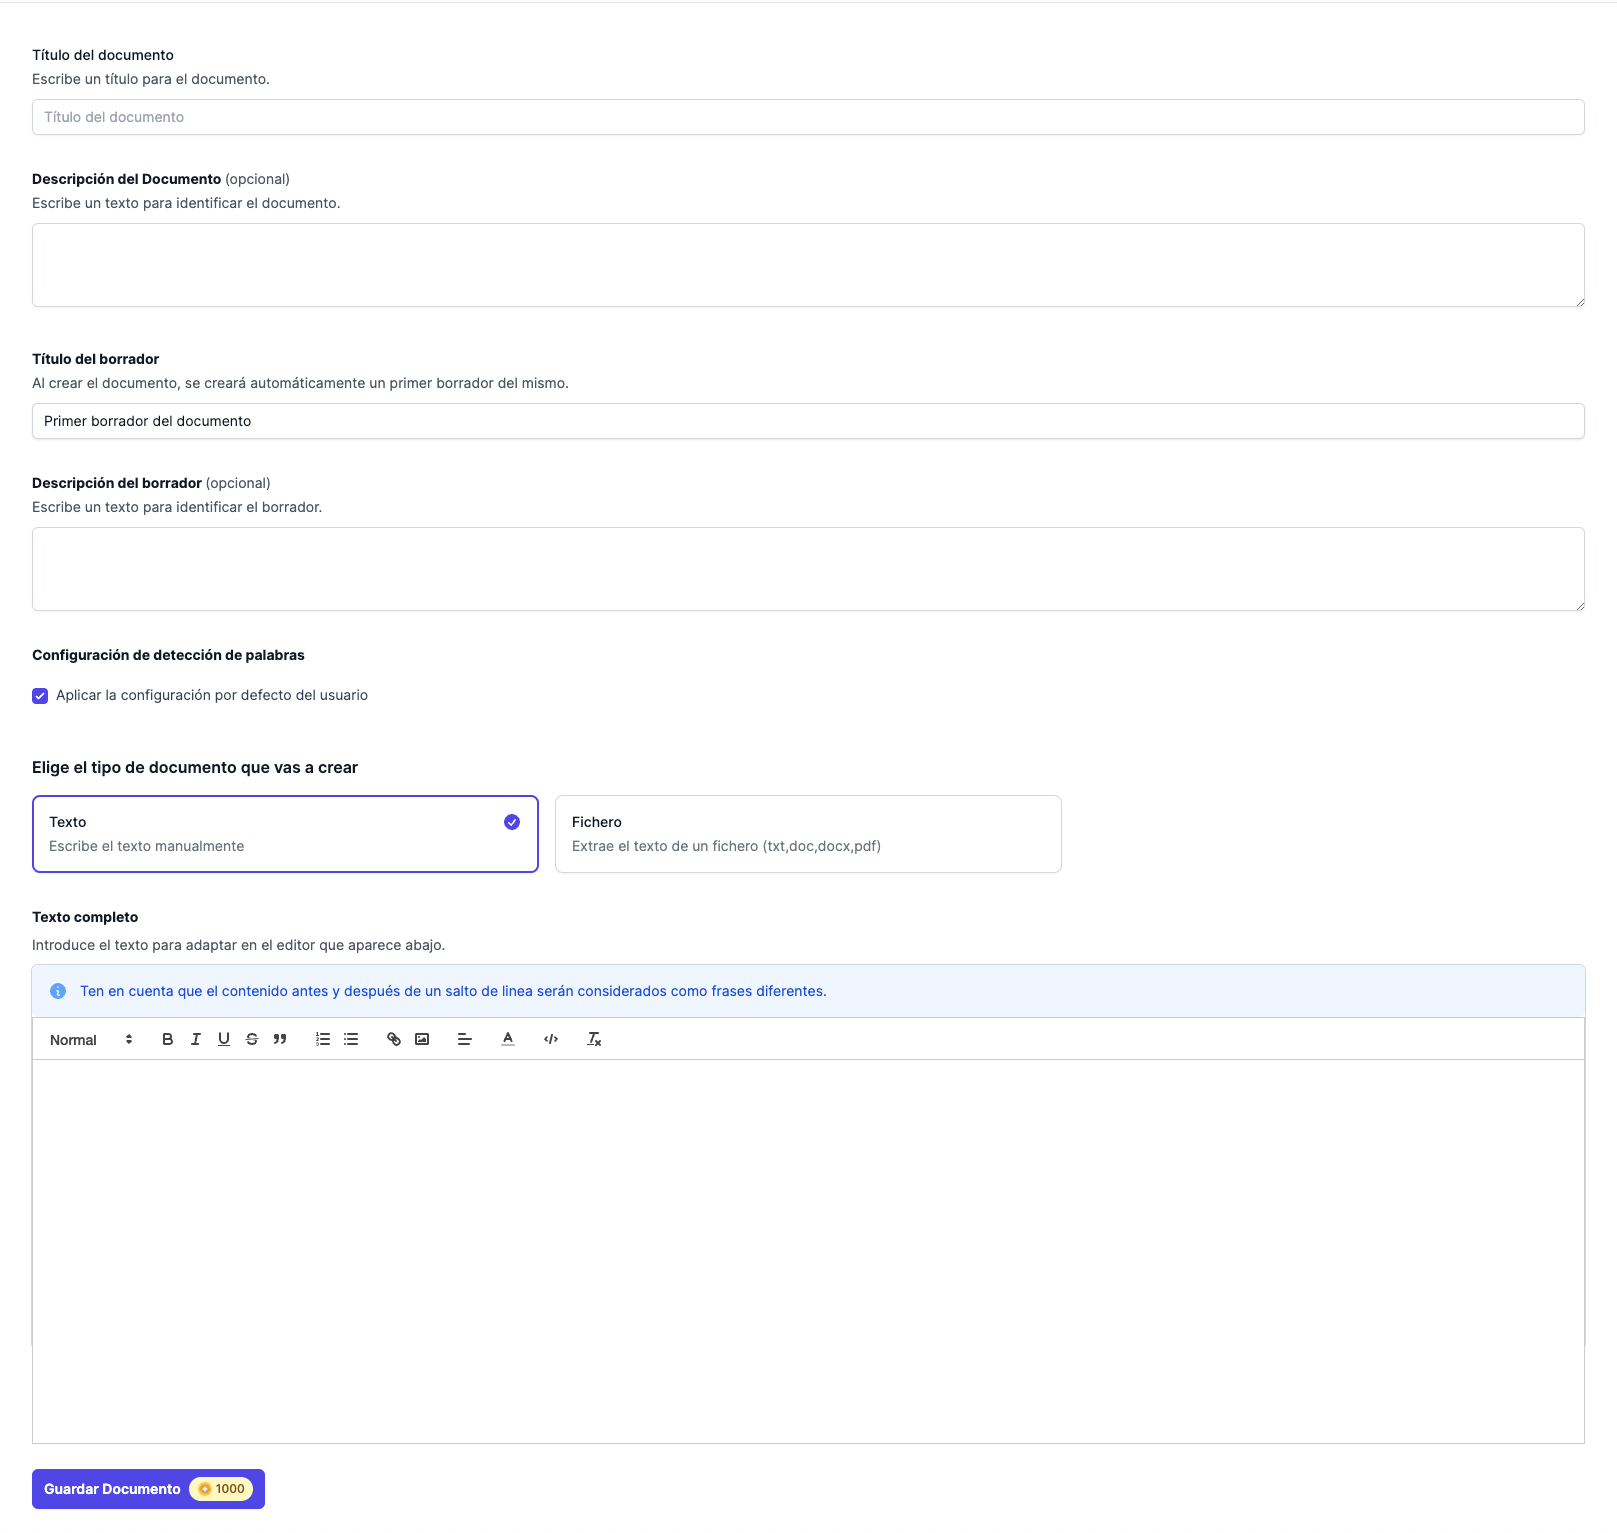
Task: Apply italic formatting in the editor
Action: (x=195, y=1039)
